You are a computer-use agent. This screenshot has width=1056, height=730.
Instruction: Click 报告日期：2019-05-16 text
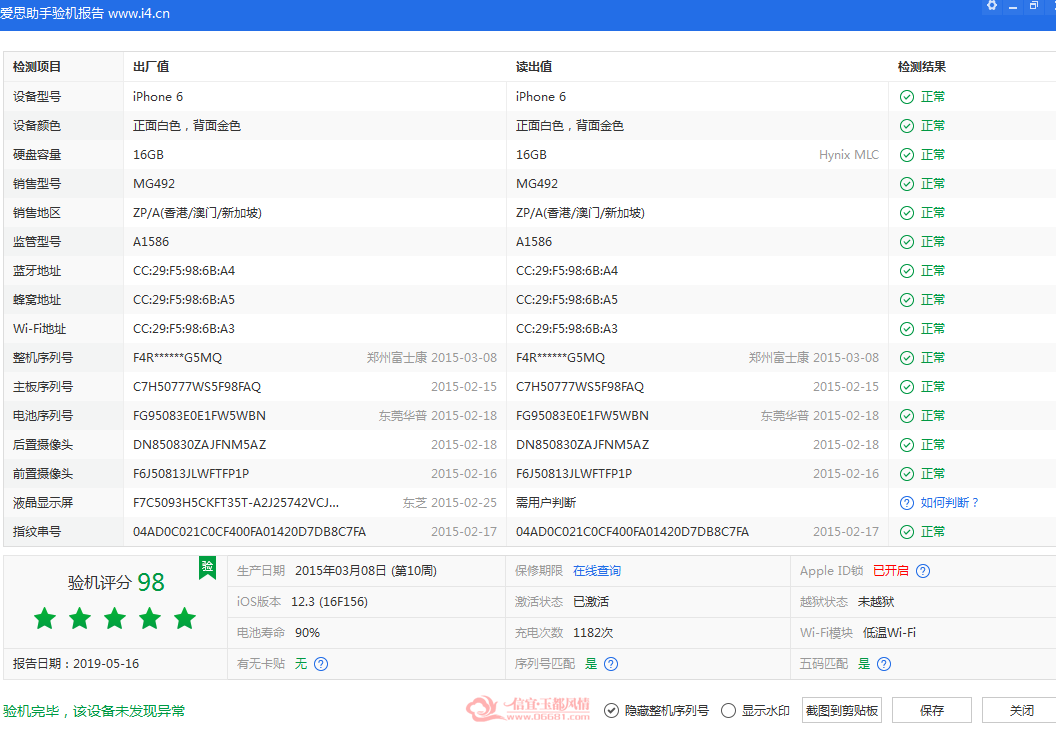pyautogui.click(x=76, y=664)
